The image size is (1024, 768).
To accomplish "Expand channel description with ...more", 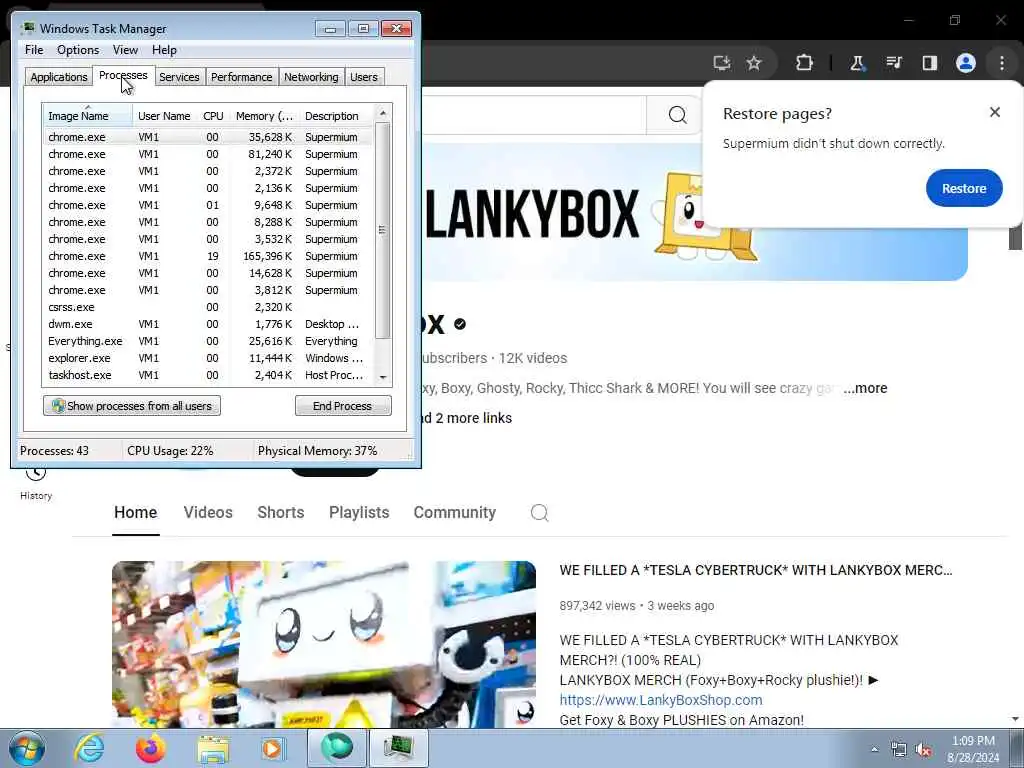I will coord(865,388).
